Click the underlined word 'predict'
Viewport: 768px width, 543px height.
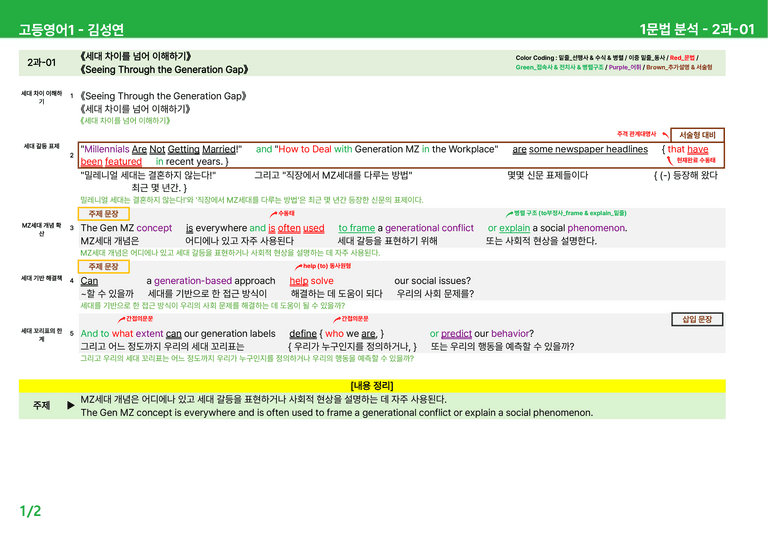[x=456, y=334]
